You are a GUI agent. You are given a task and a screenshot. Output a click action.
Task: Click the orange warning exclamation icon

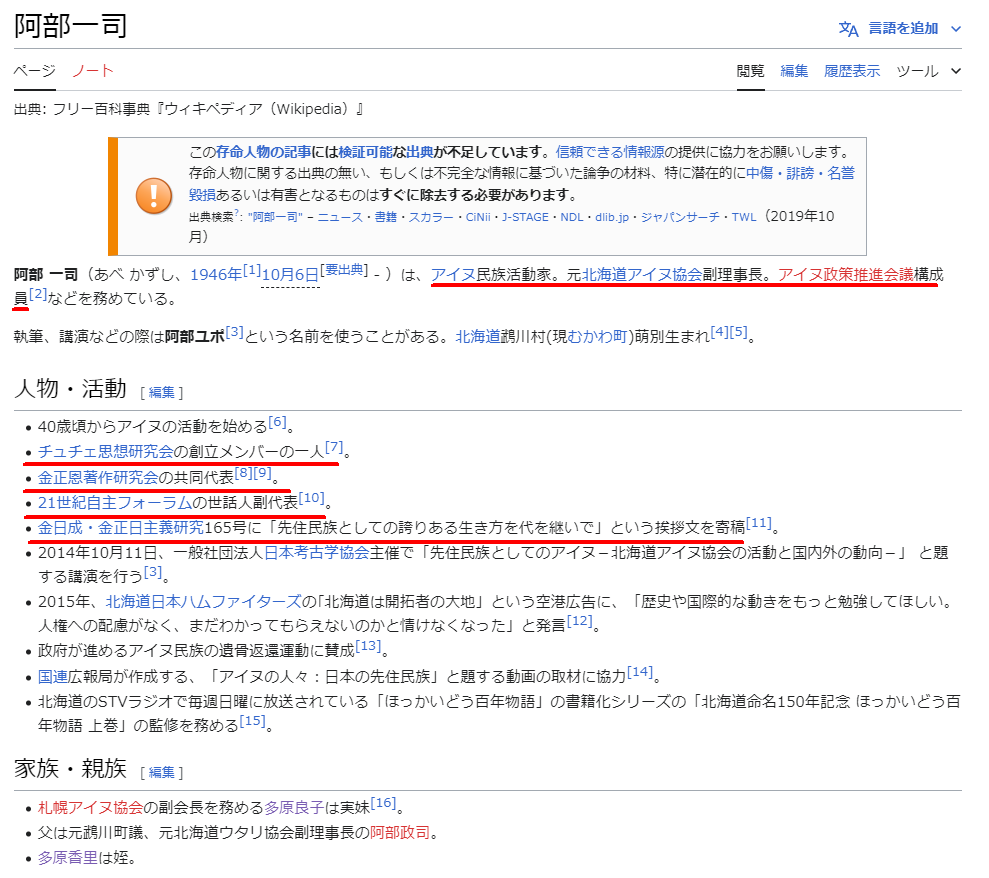pyautogui.click(x=154, y=196)
